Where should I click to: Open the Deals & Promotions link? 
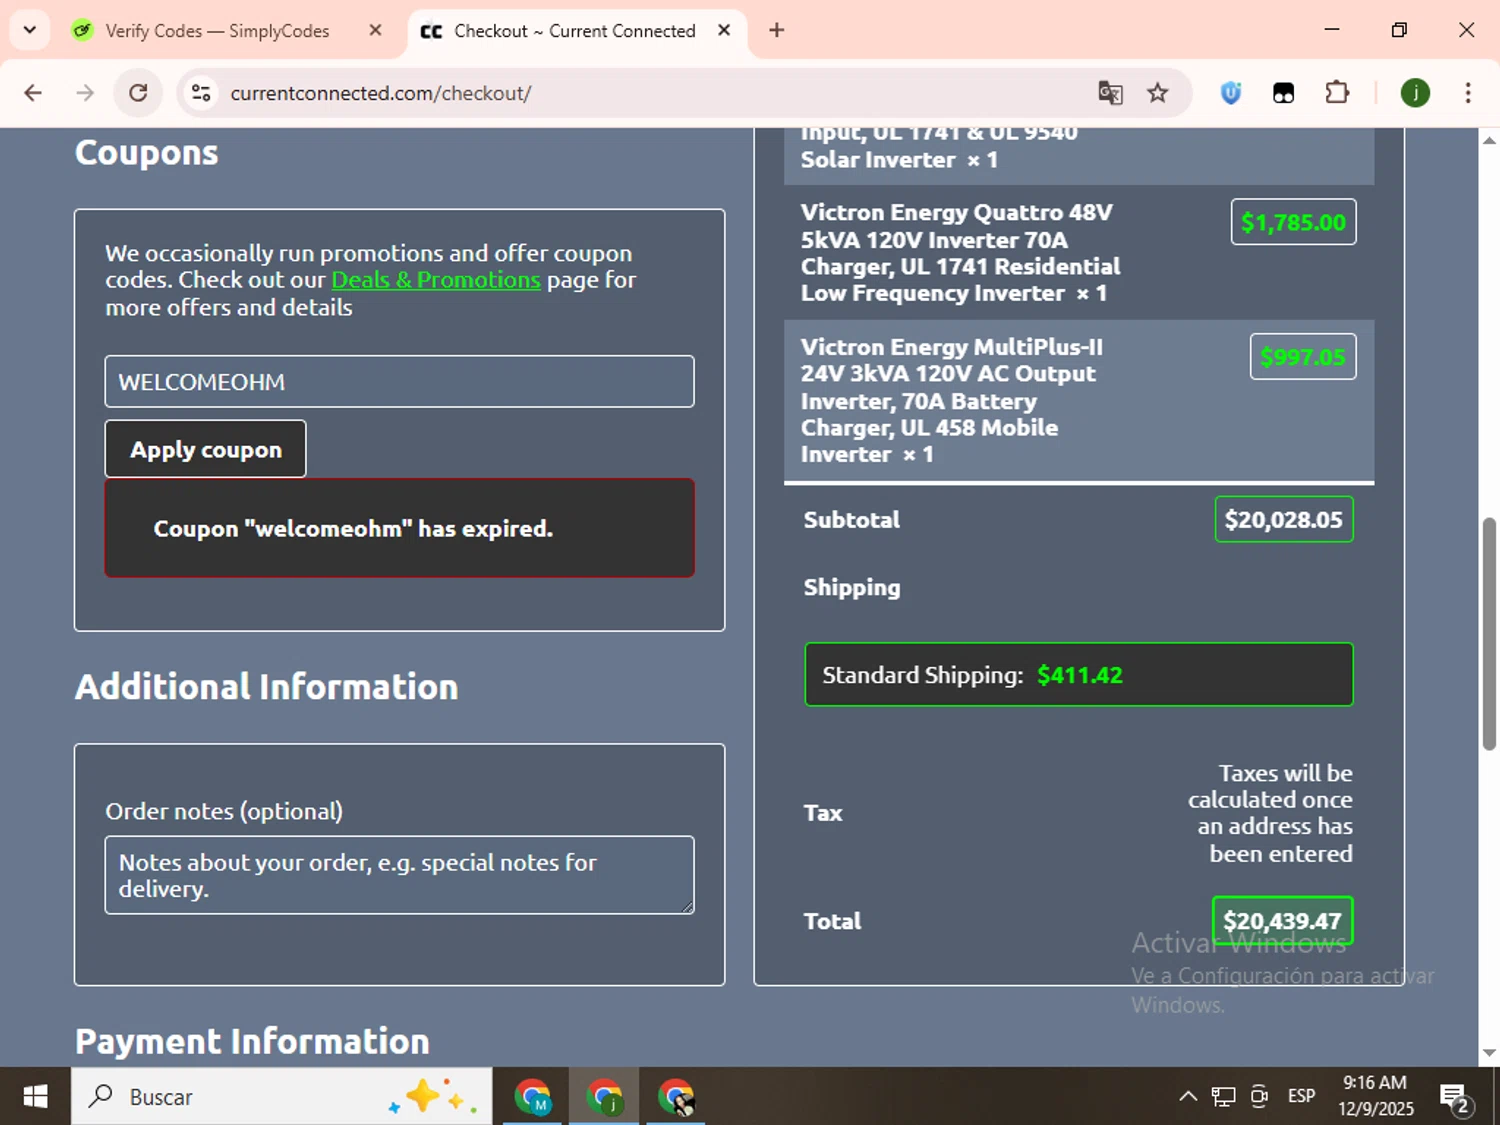pyautogui.click(x=435, y=280)
